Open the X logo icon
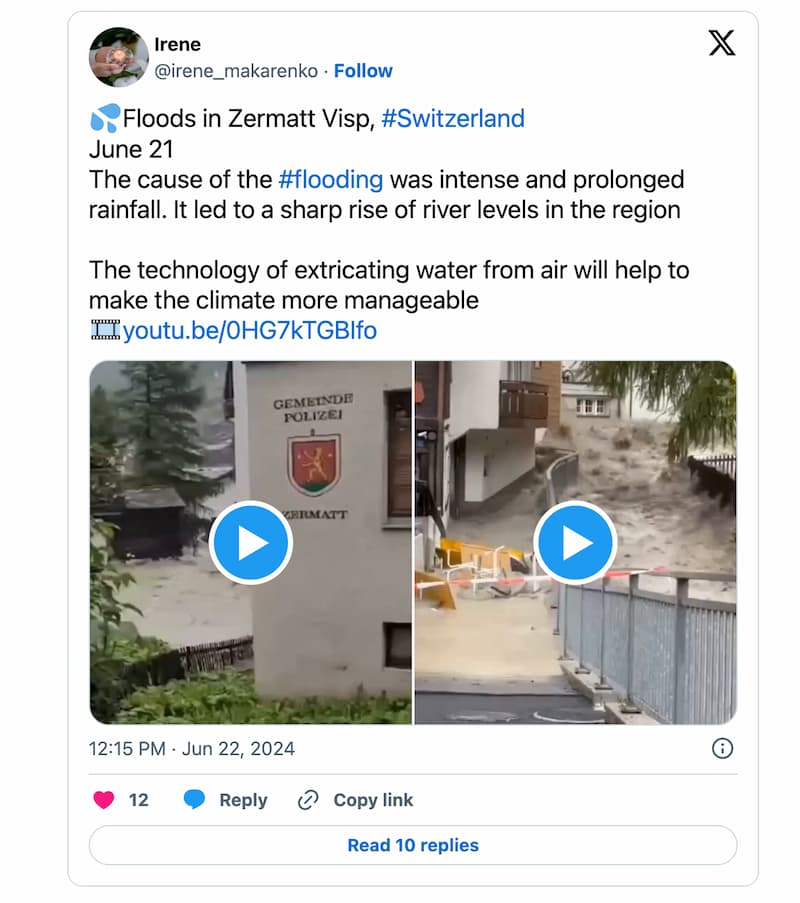Image resolution: width=800 pixels, height=903 pixels. (722, 43)
